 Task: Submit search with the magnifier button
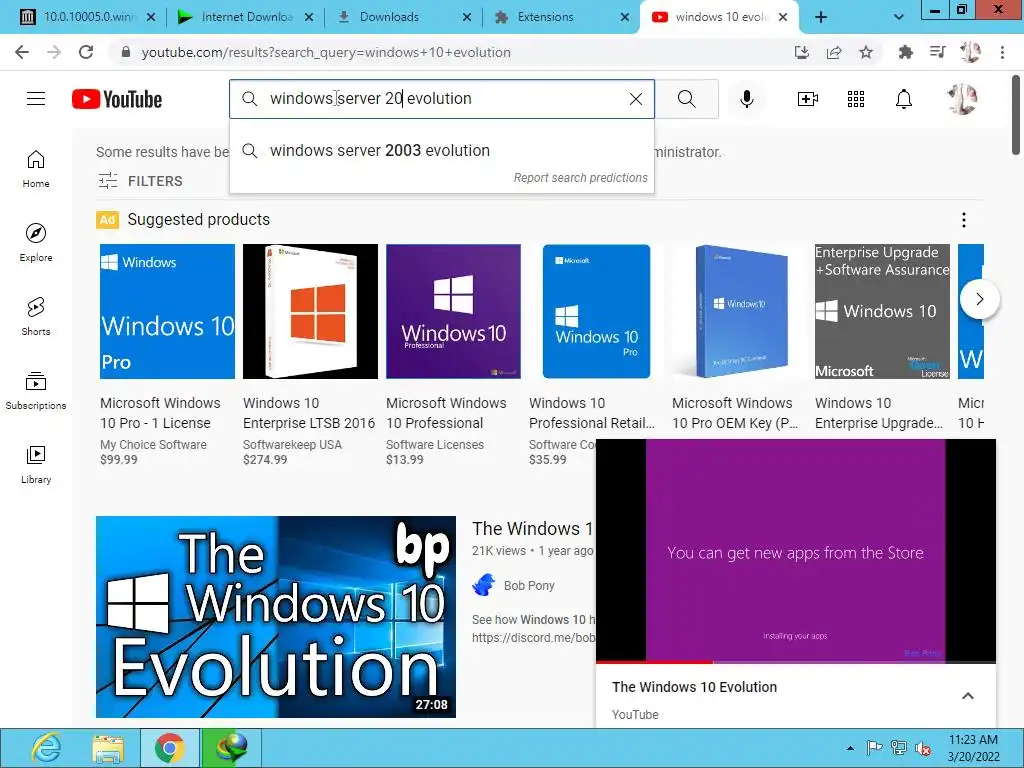(686, 99)
